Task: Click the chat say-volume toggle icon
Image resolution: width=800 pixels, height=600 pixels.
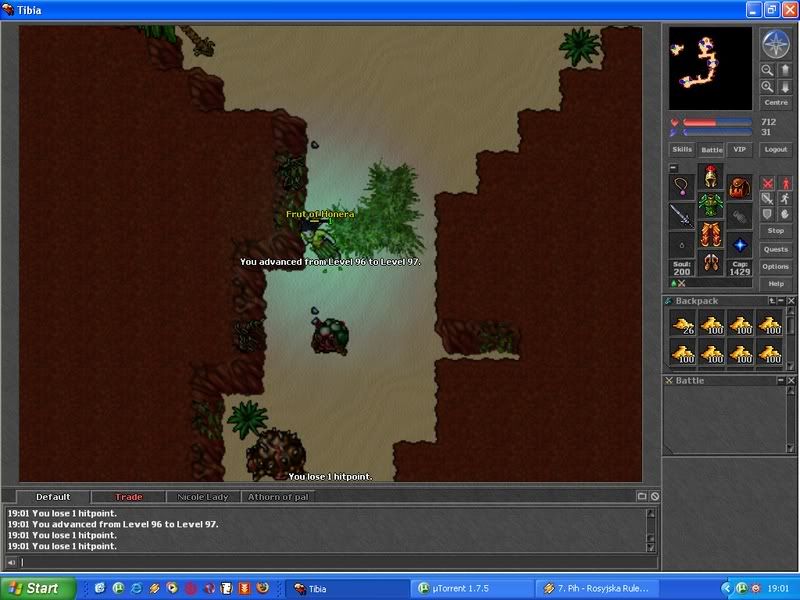Action: click(11, 562)
